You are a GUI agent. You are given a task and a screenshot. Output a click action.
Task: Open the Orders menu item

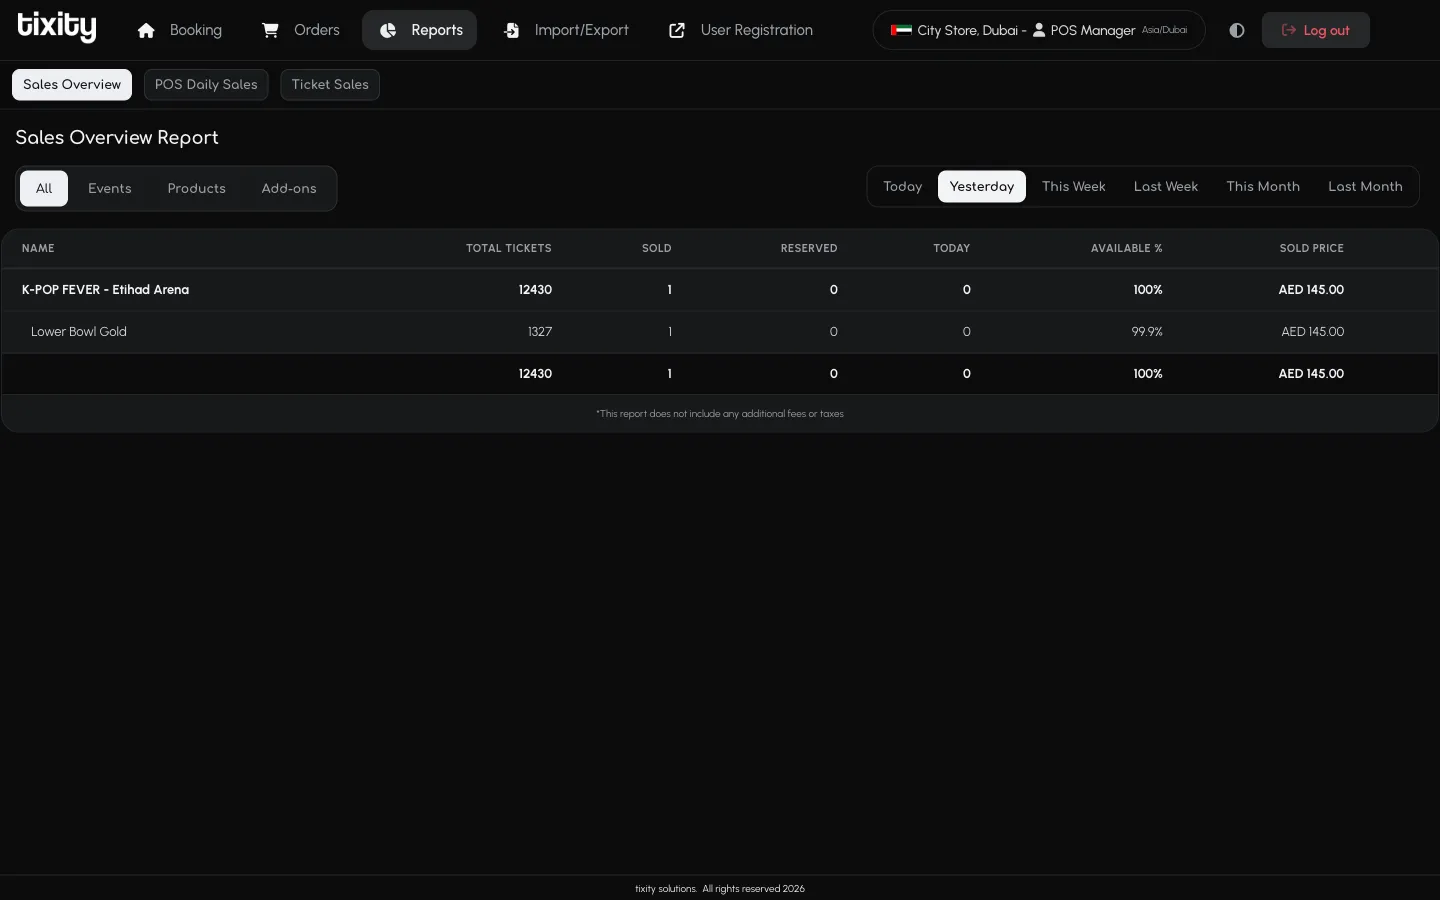301,30
